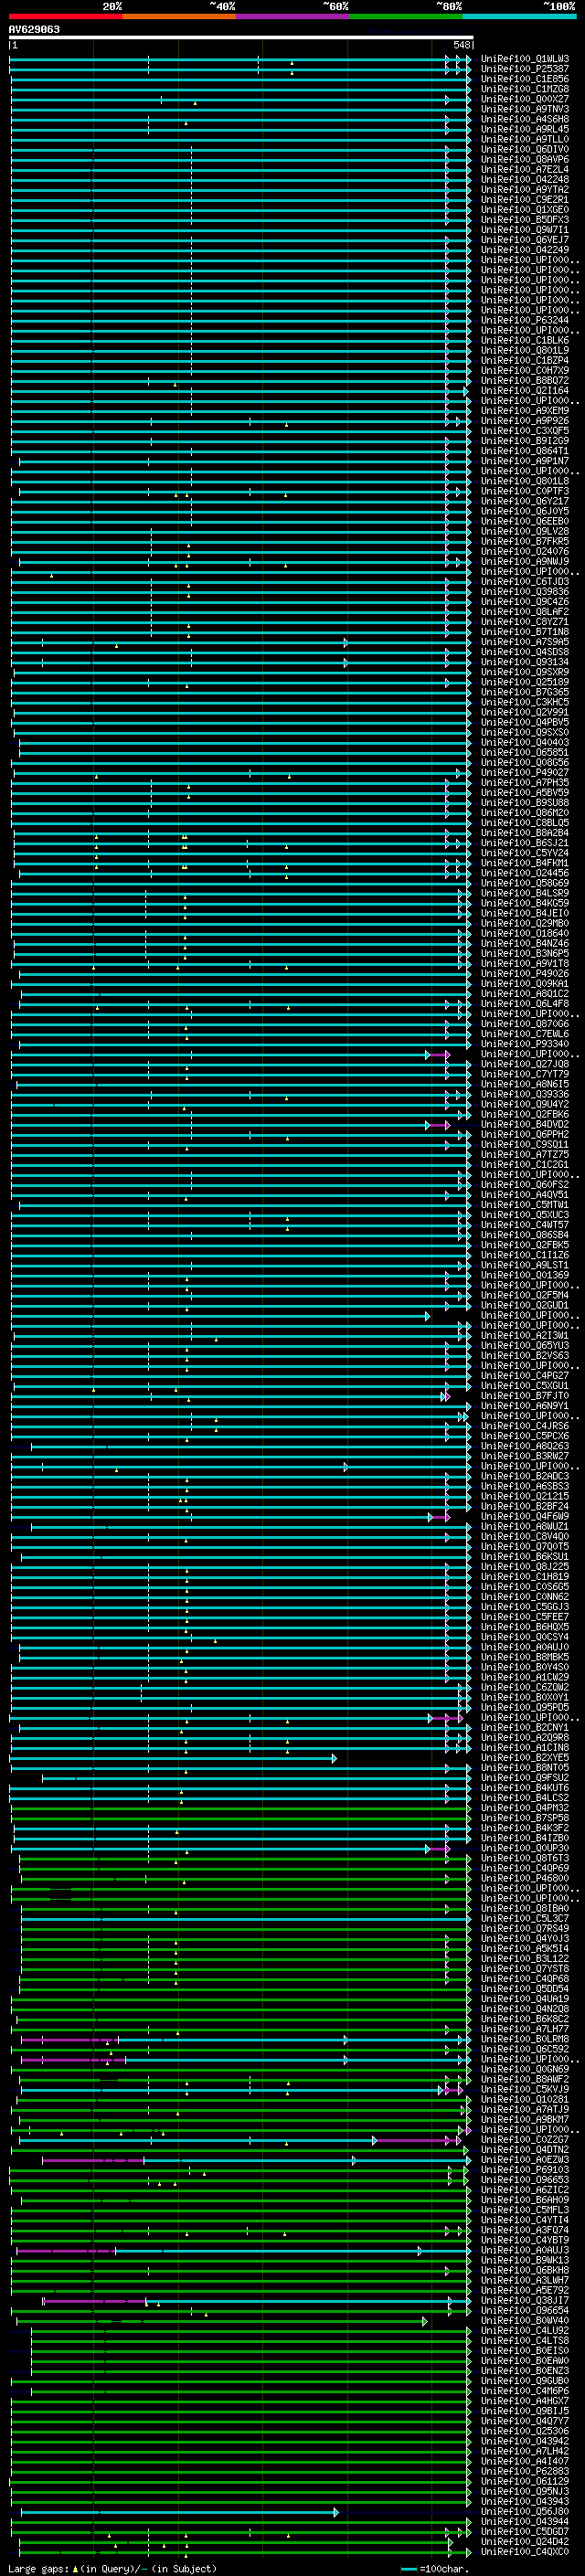Select UniRef100_B0WV40 entry
585x2576 pixels.
coord(525,2320)
